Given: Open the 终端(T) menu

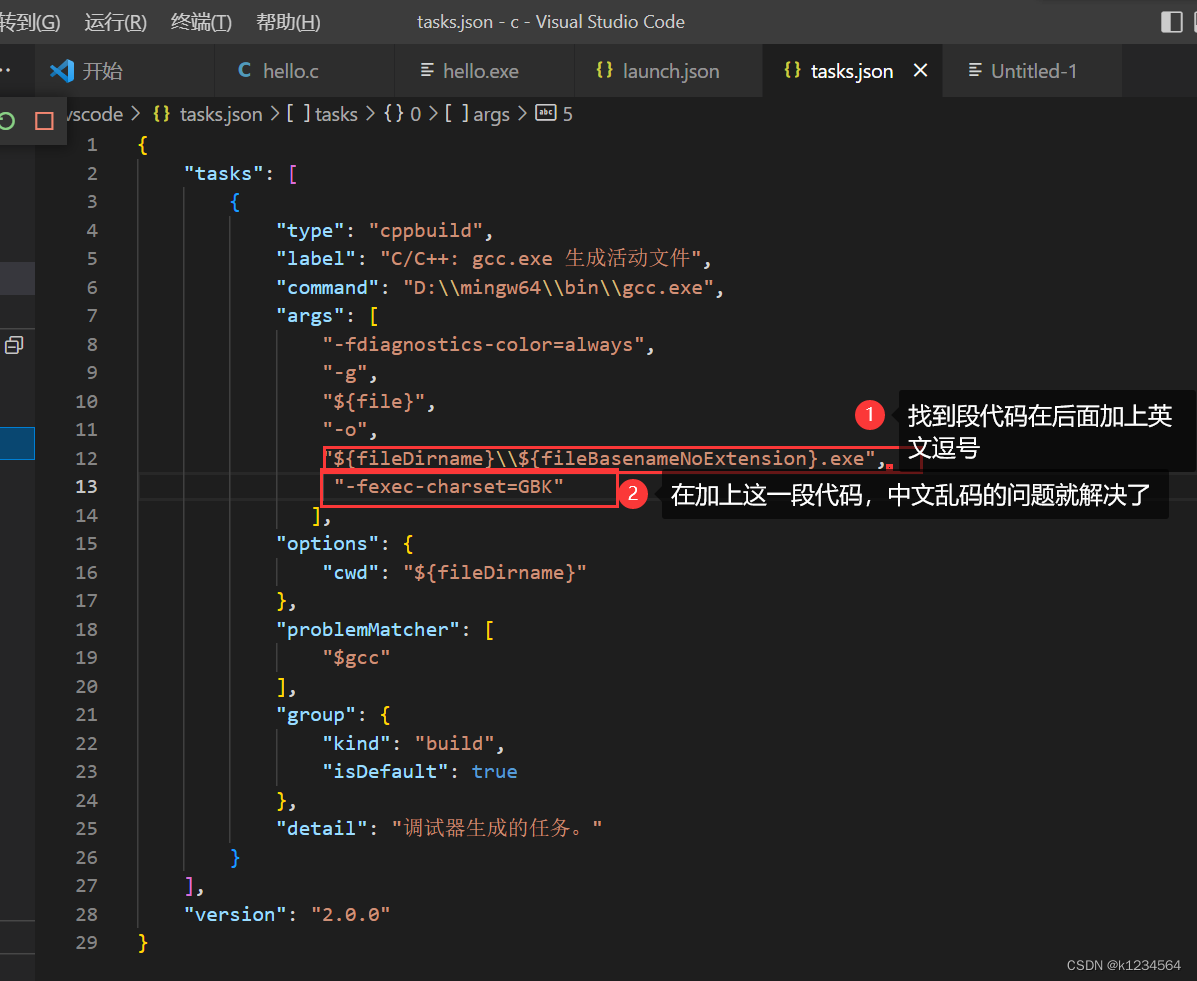Looking at the screenshot, I should [x=201, y=22].
